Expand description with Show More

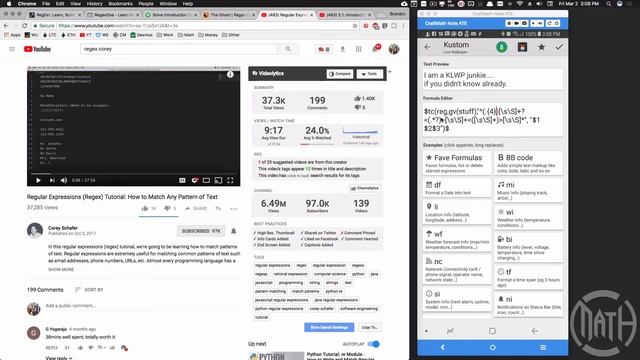[61, 269]
